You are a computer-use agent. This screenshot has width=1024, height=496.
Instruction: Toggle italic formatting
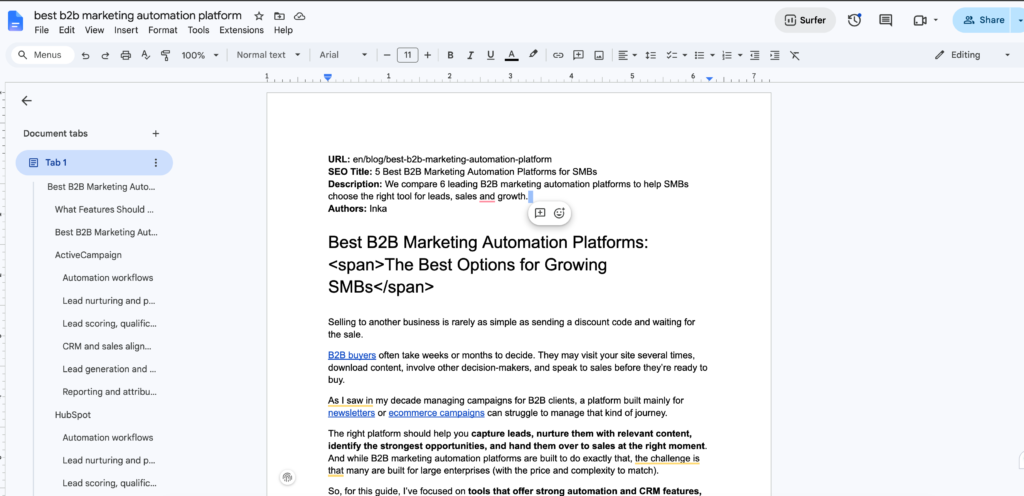470,55
